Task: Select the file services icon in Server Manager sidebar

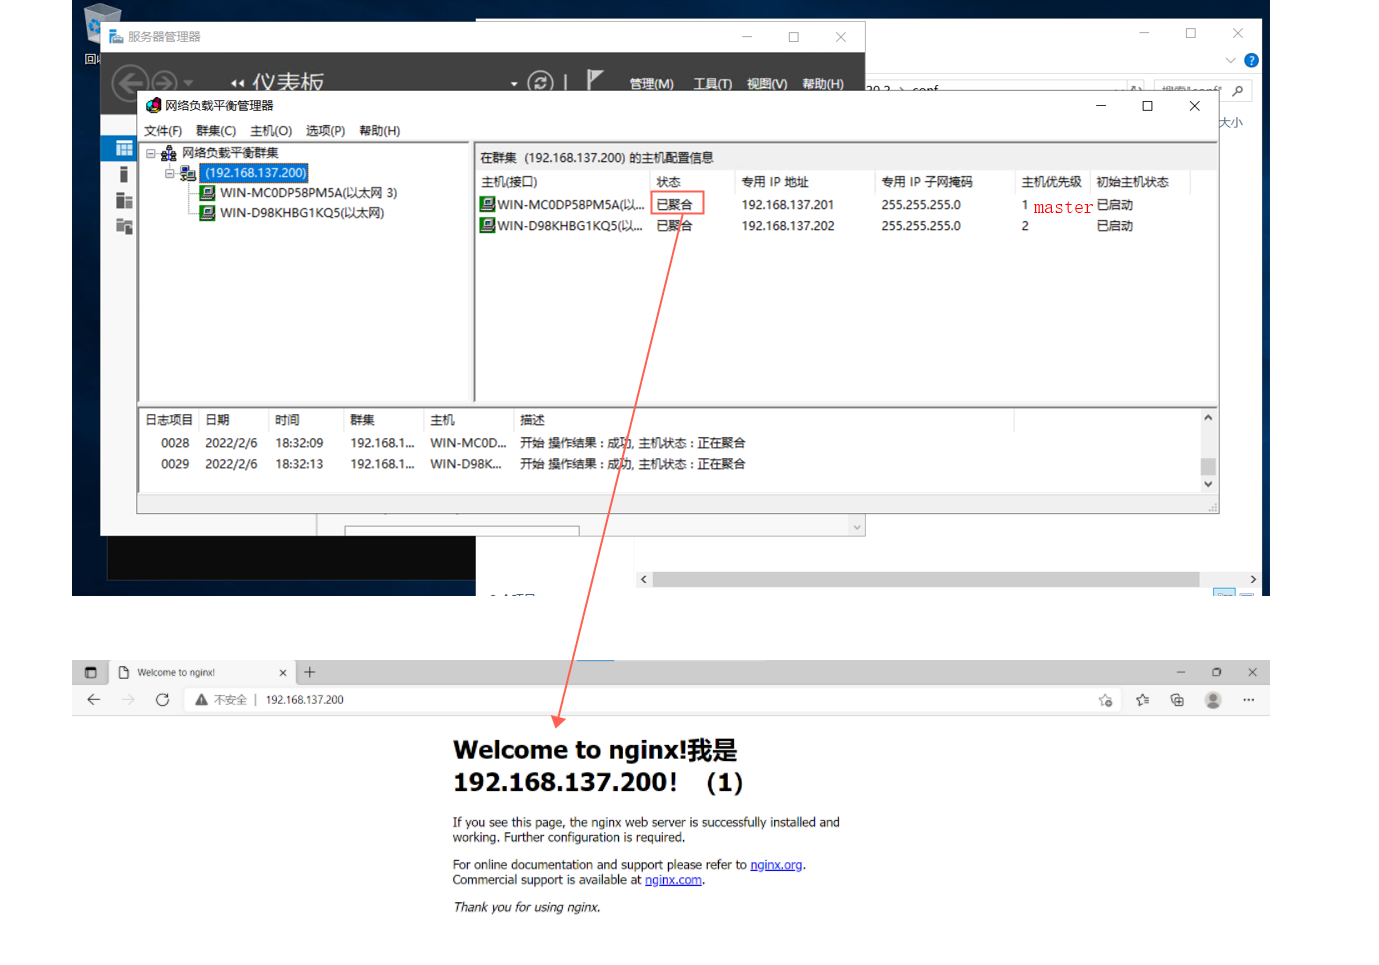Action: point(124,227)
